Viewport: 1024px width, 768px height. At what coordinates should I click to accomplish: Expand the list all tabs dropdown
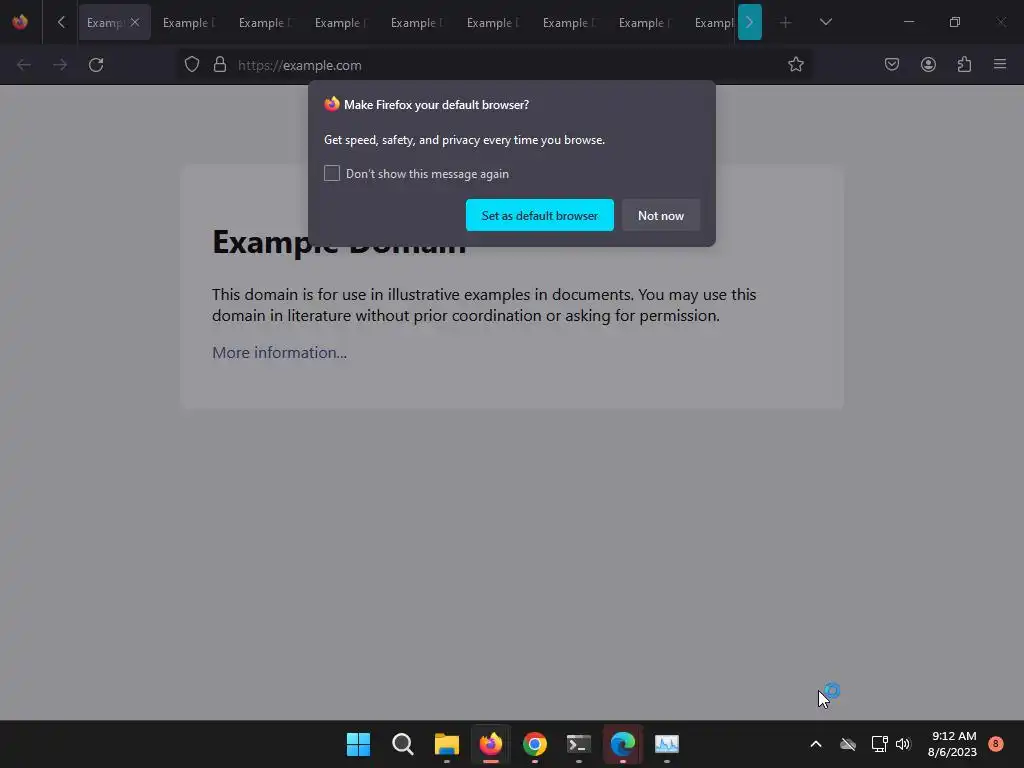point(825,22)
